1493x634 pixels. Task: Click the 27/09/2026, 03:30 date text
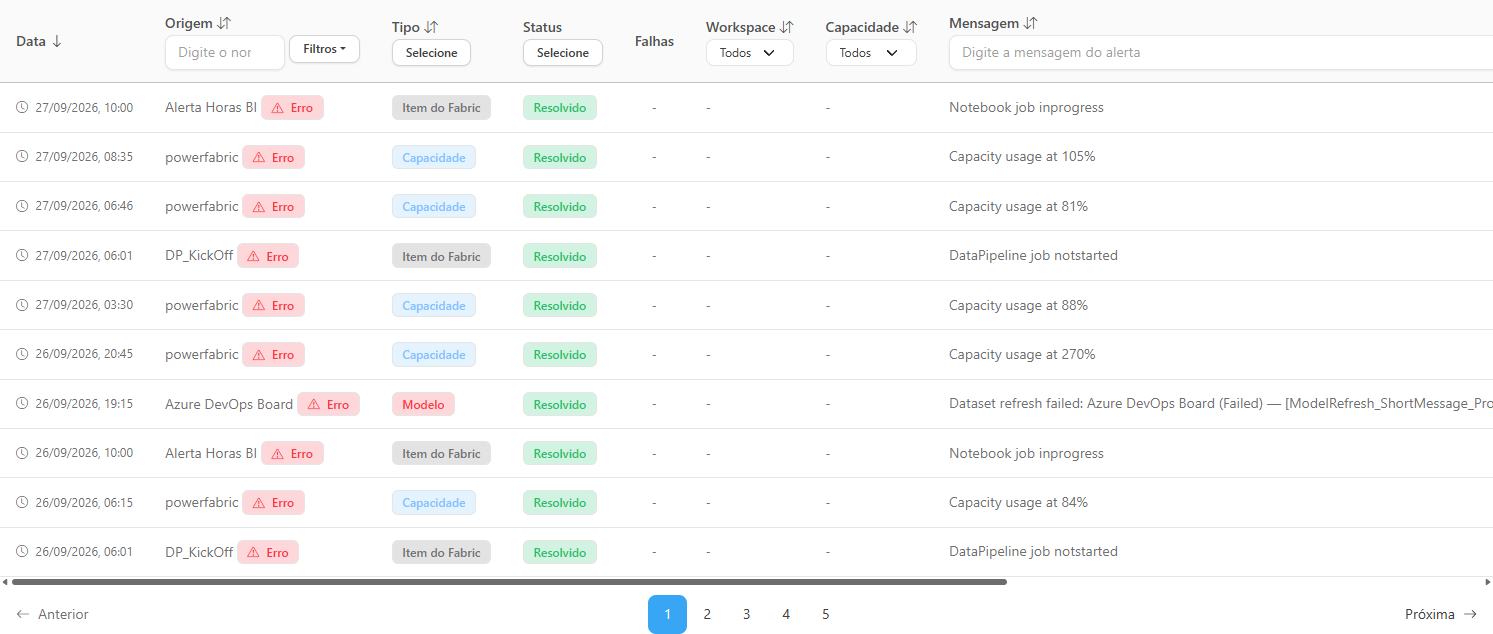pos(84,305)
